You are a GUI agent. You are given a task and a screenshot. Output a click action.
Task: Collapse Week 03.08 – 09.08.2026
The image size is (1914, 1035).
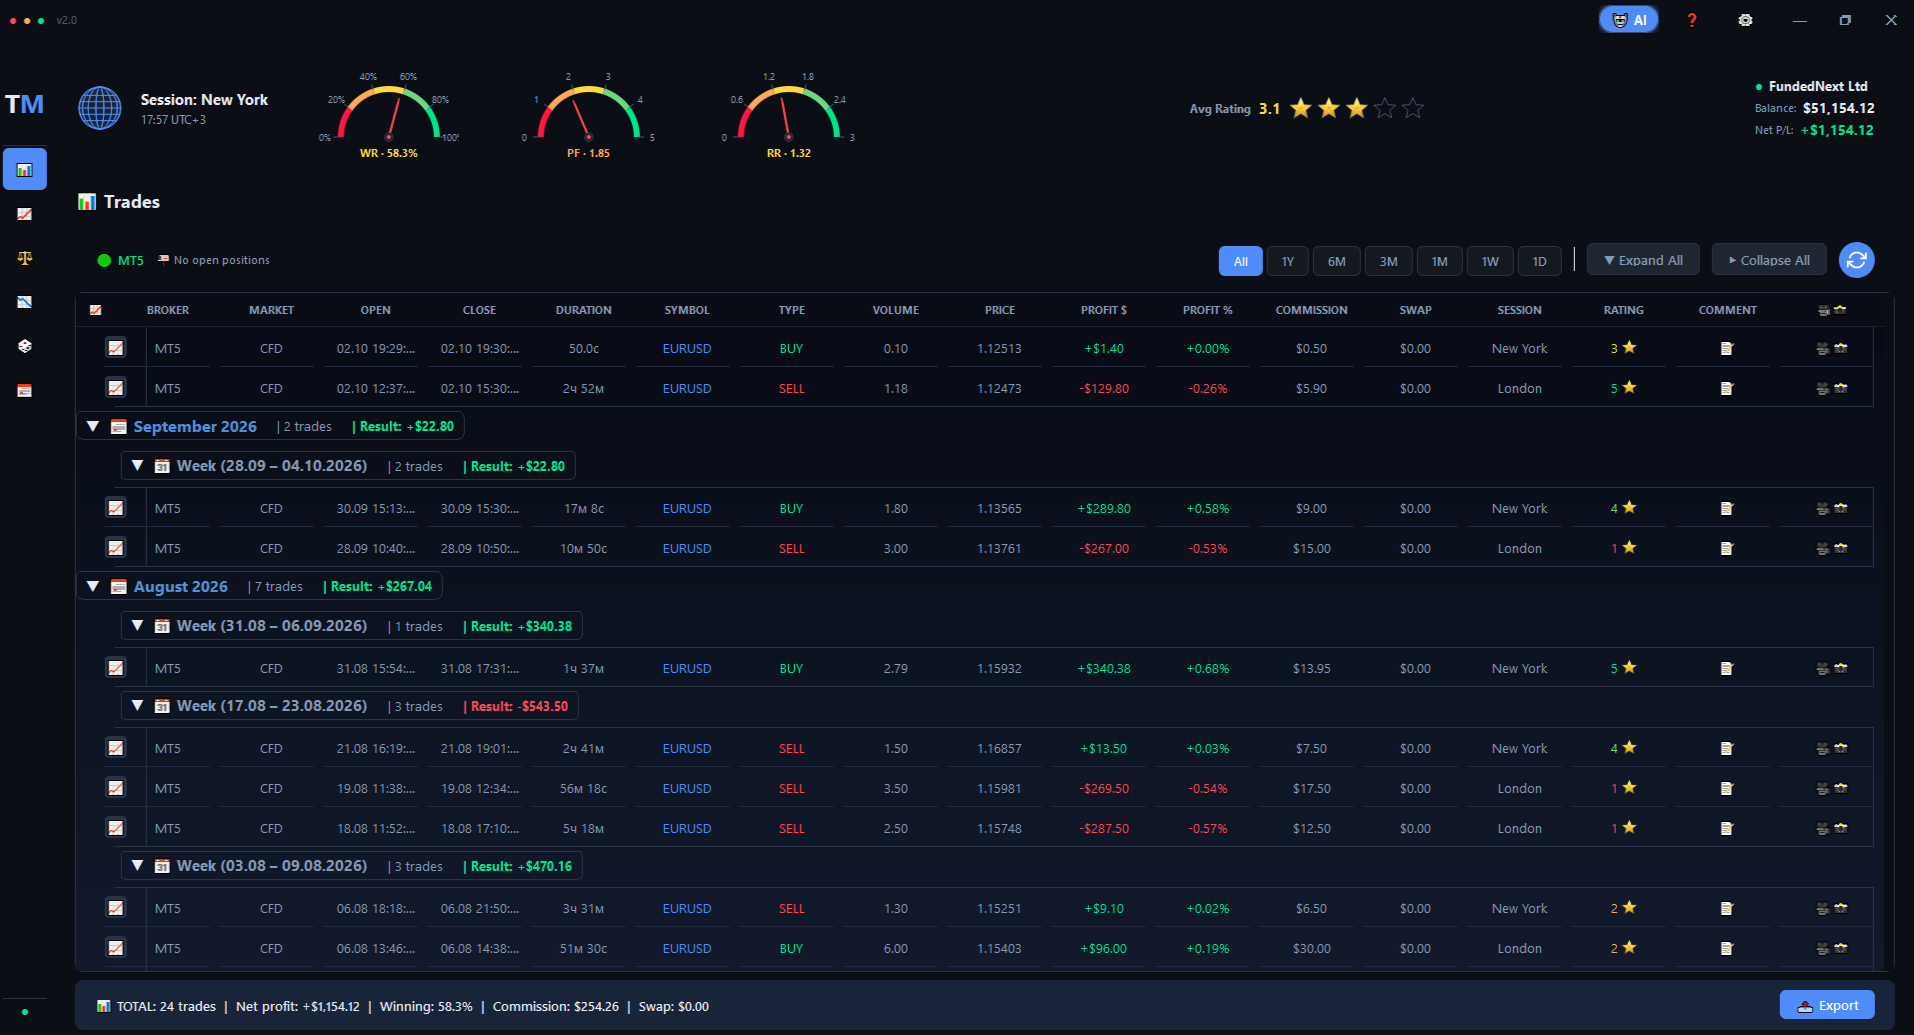[x=138, y=866]
